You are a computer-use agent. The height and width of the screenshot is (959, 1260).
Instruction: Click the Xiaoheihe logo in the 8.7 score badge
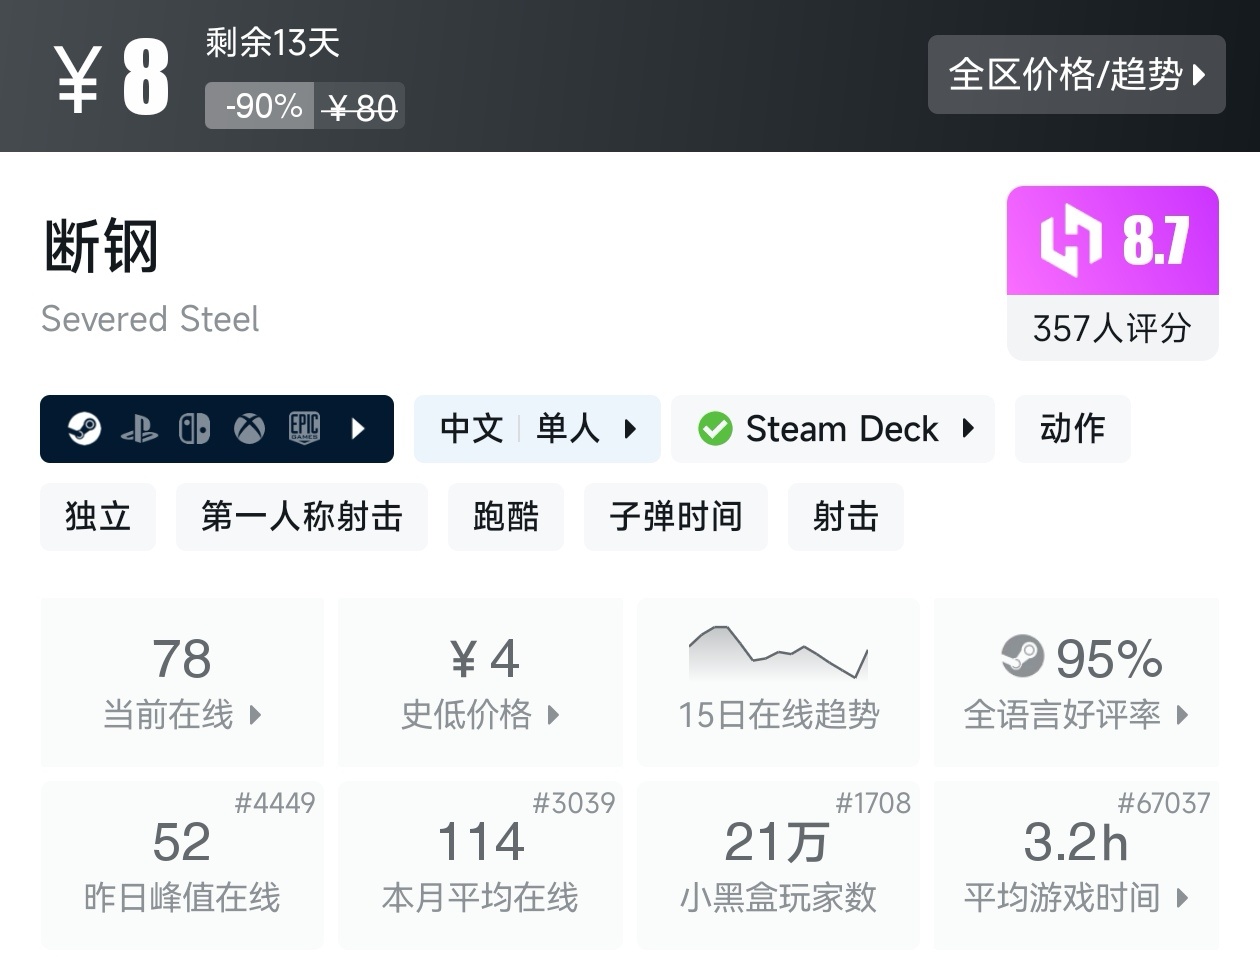click(x=1070, y=240)
